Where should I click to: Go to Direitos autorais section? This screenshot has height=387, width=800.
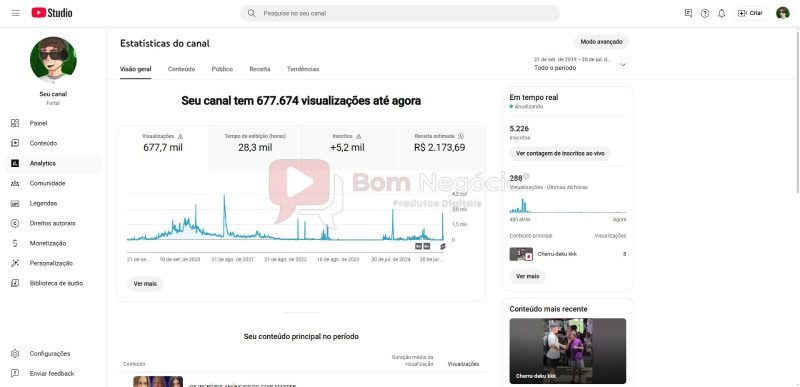53,223
